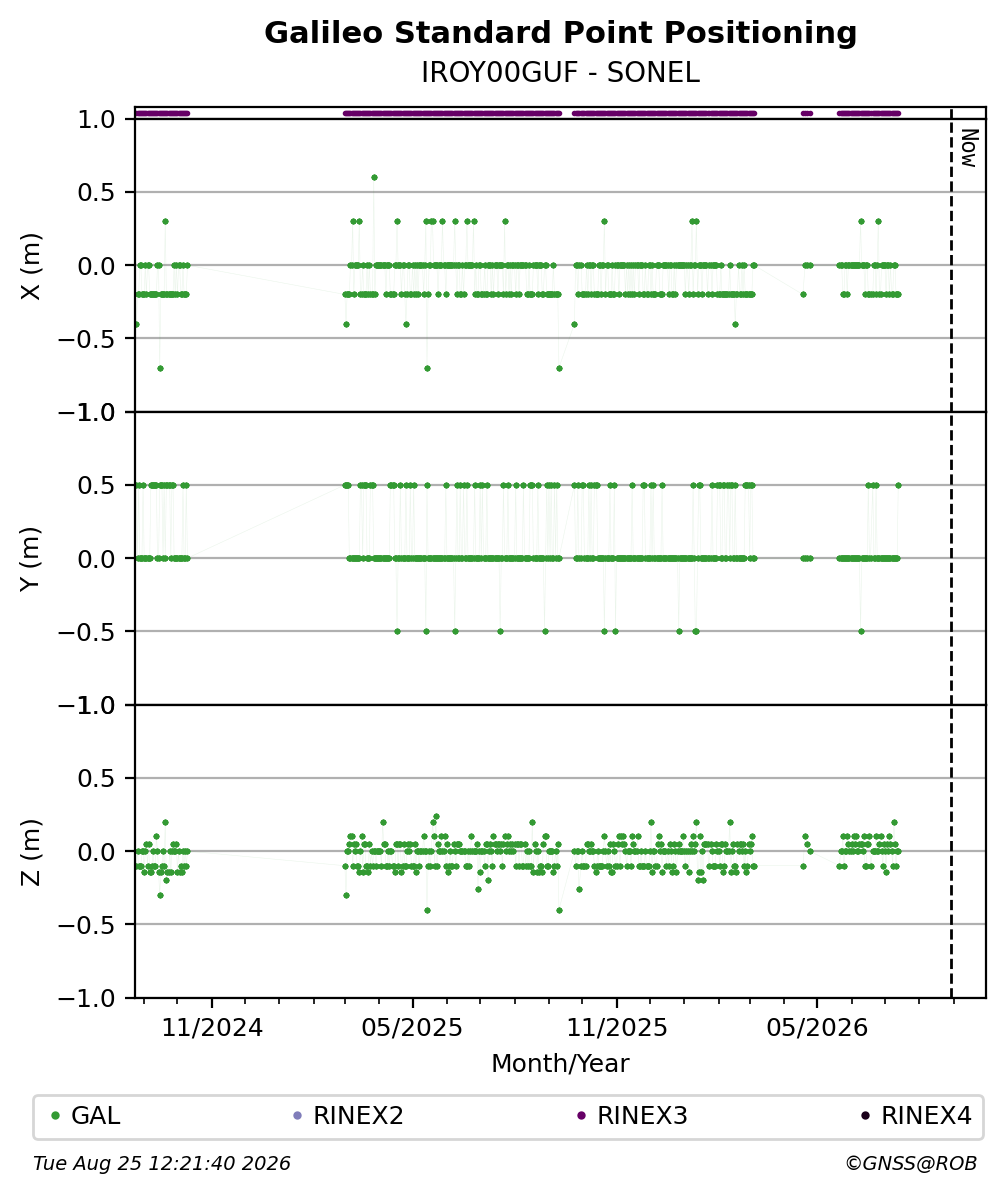Click the subtitle 'IROY00GUF - SONEL'
The height and width of the screenshot is (1194, 1005).
[560, 73]
